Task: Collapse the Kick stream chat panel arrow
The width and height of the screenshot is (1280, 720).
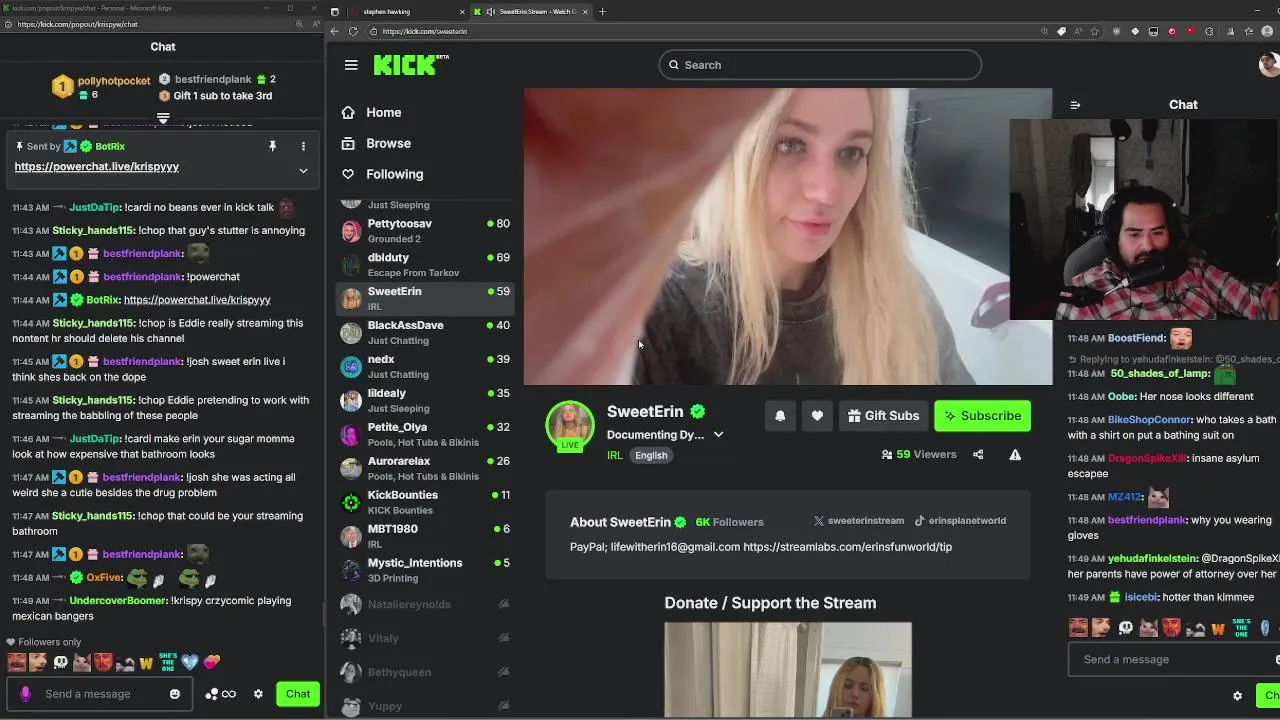Action: [x=1075, y=105]
